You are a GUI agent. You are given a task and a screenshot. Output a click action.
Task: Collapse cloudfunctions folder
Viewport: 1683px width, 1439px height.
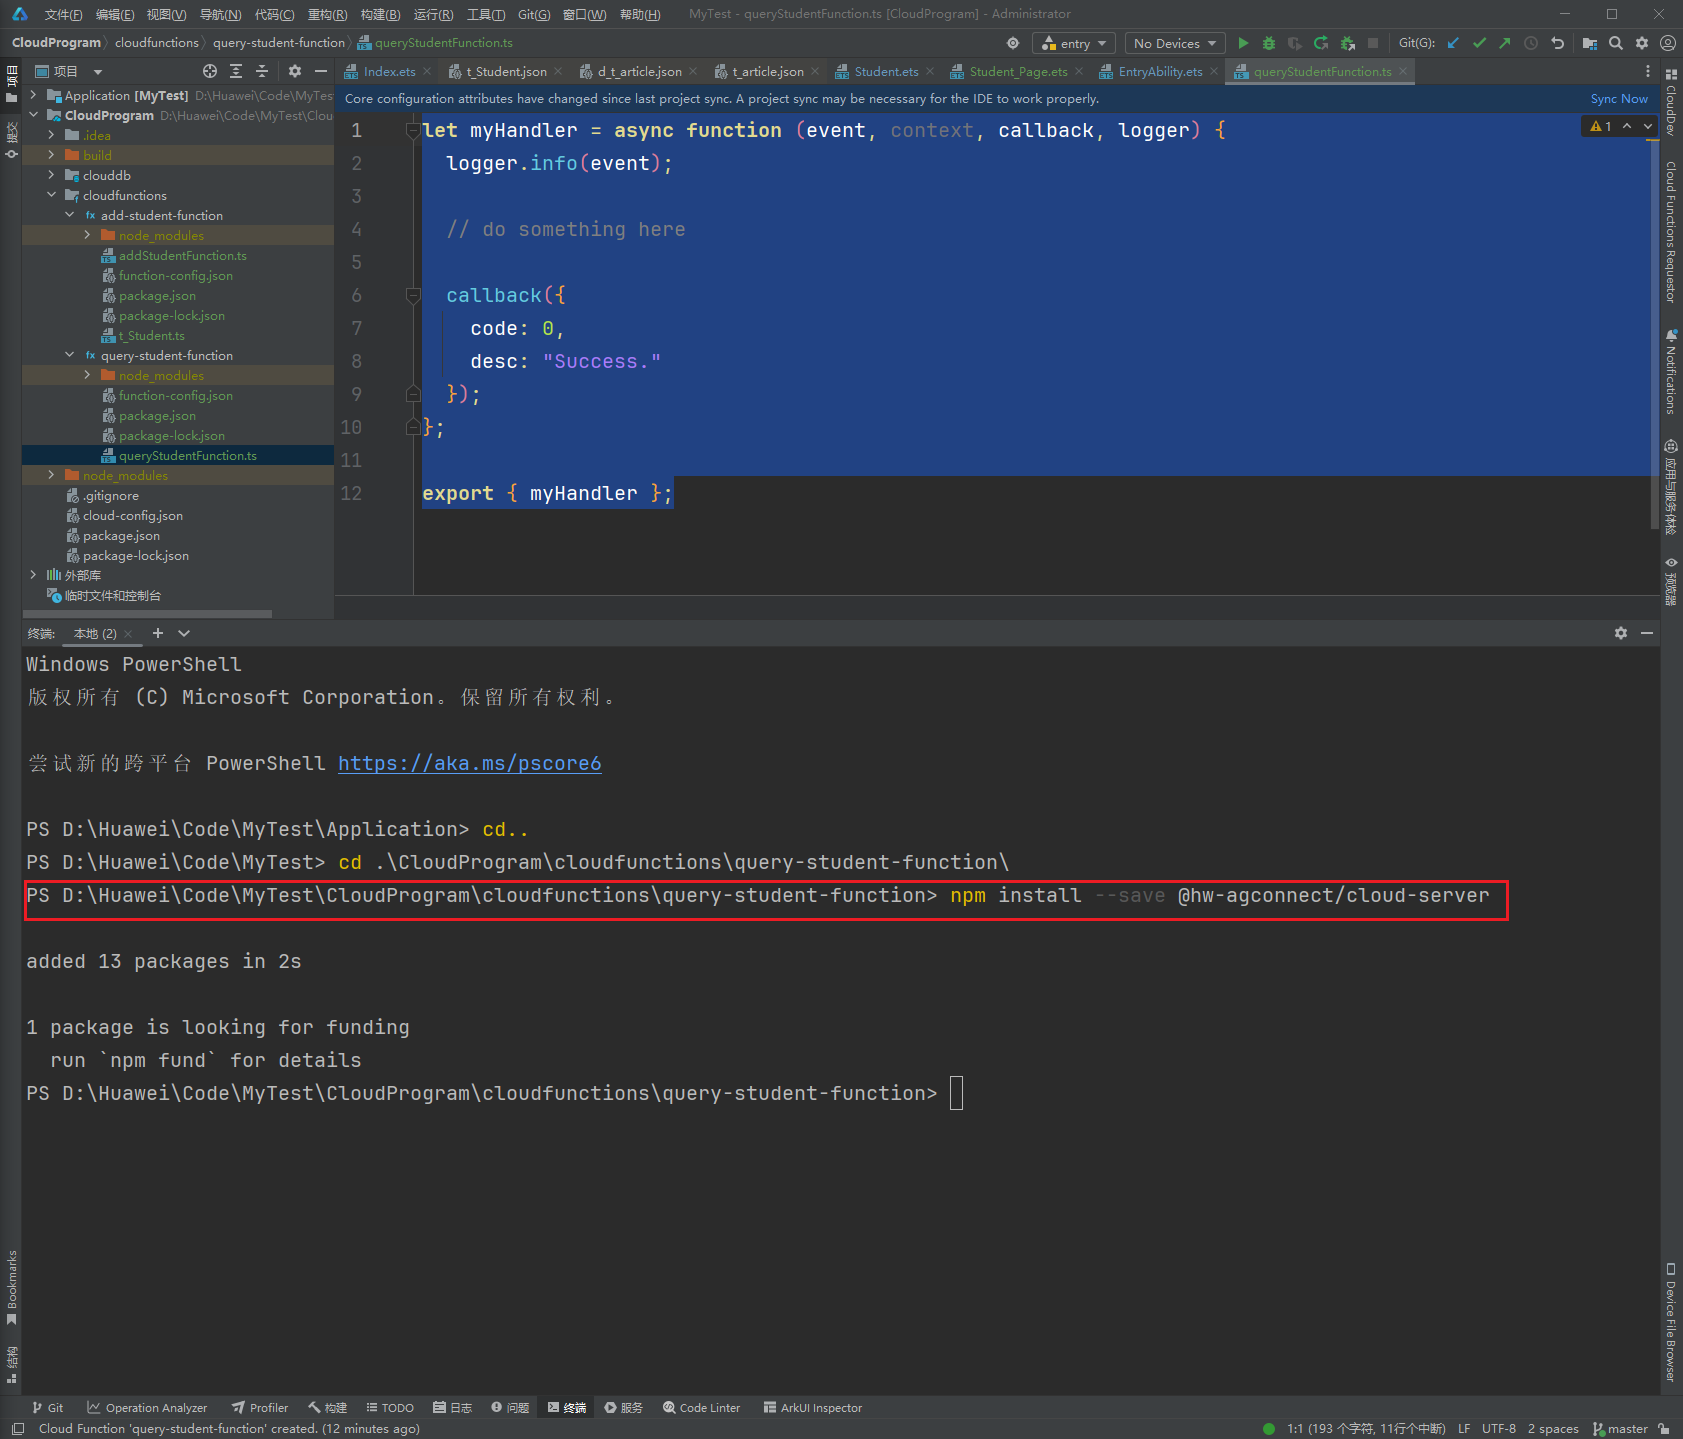(52, 195)
